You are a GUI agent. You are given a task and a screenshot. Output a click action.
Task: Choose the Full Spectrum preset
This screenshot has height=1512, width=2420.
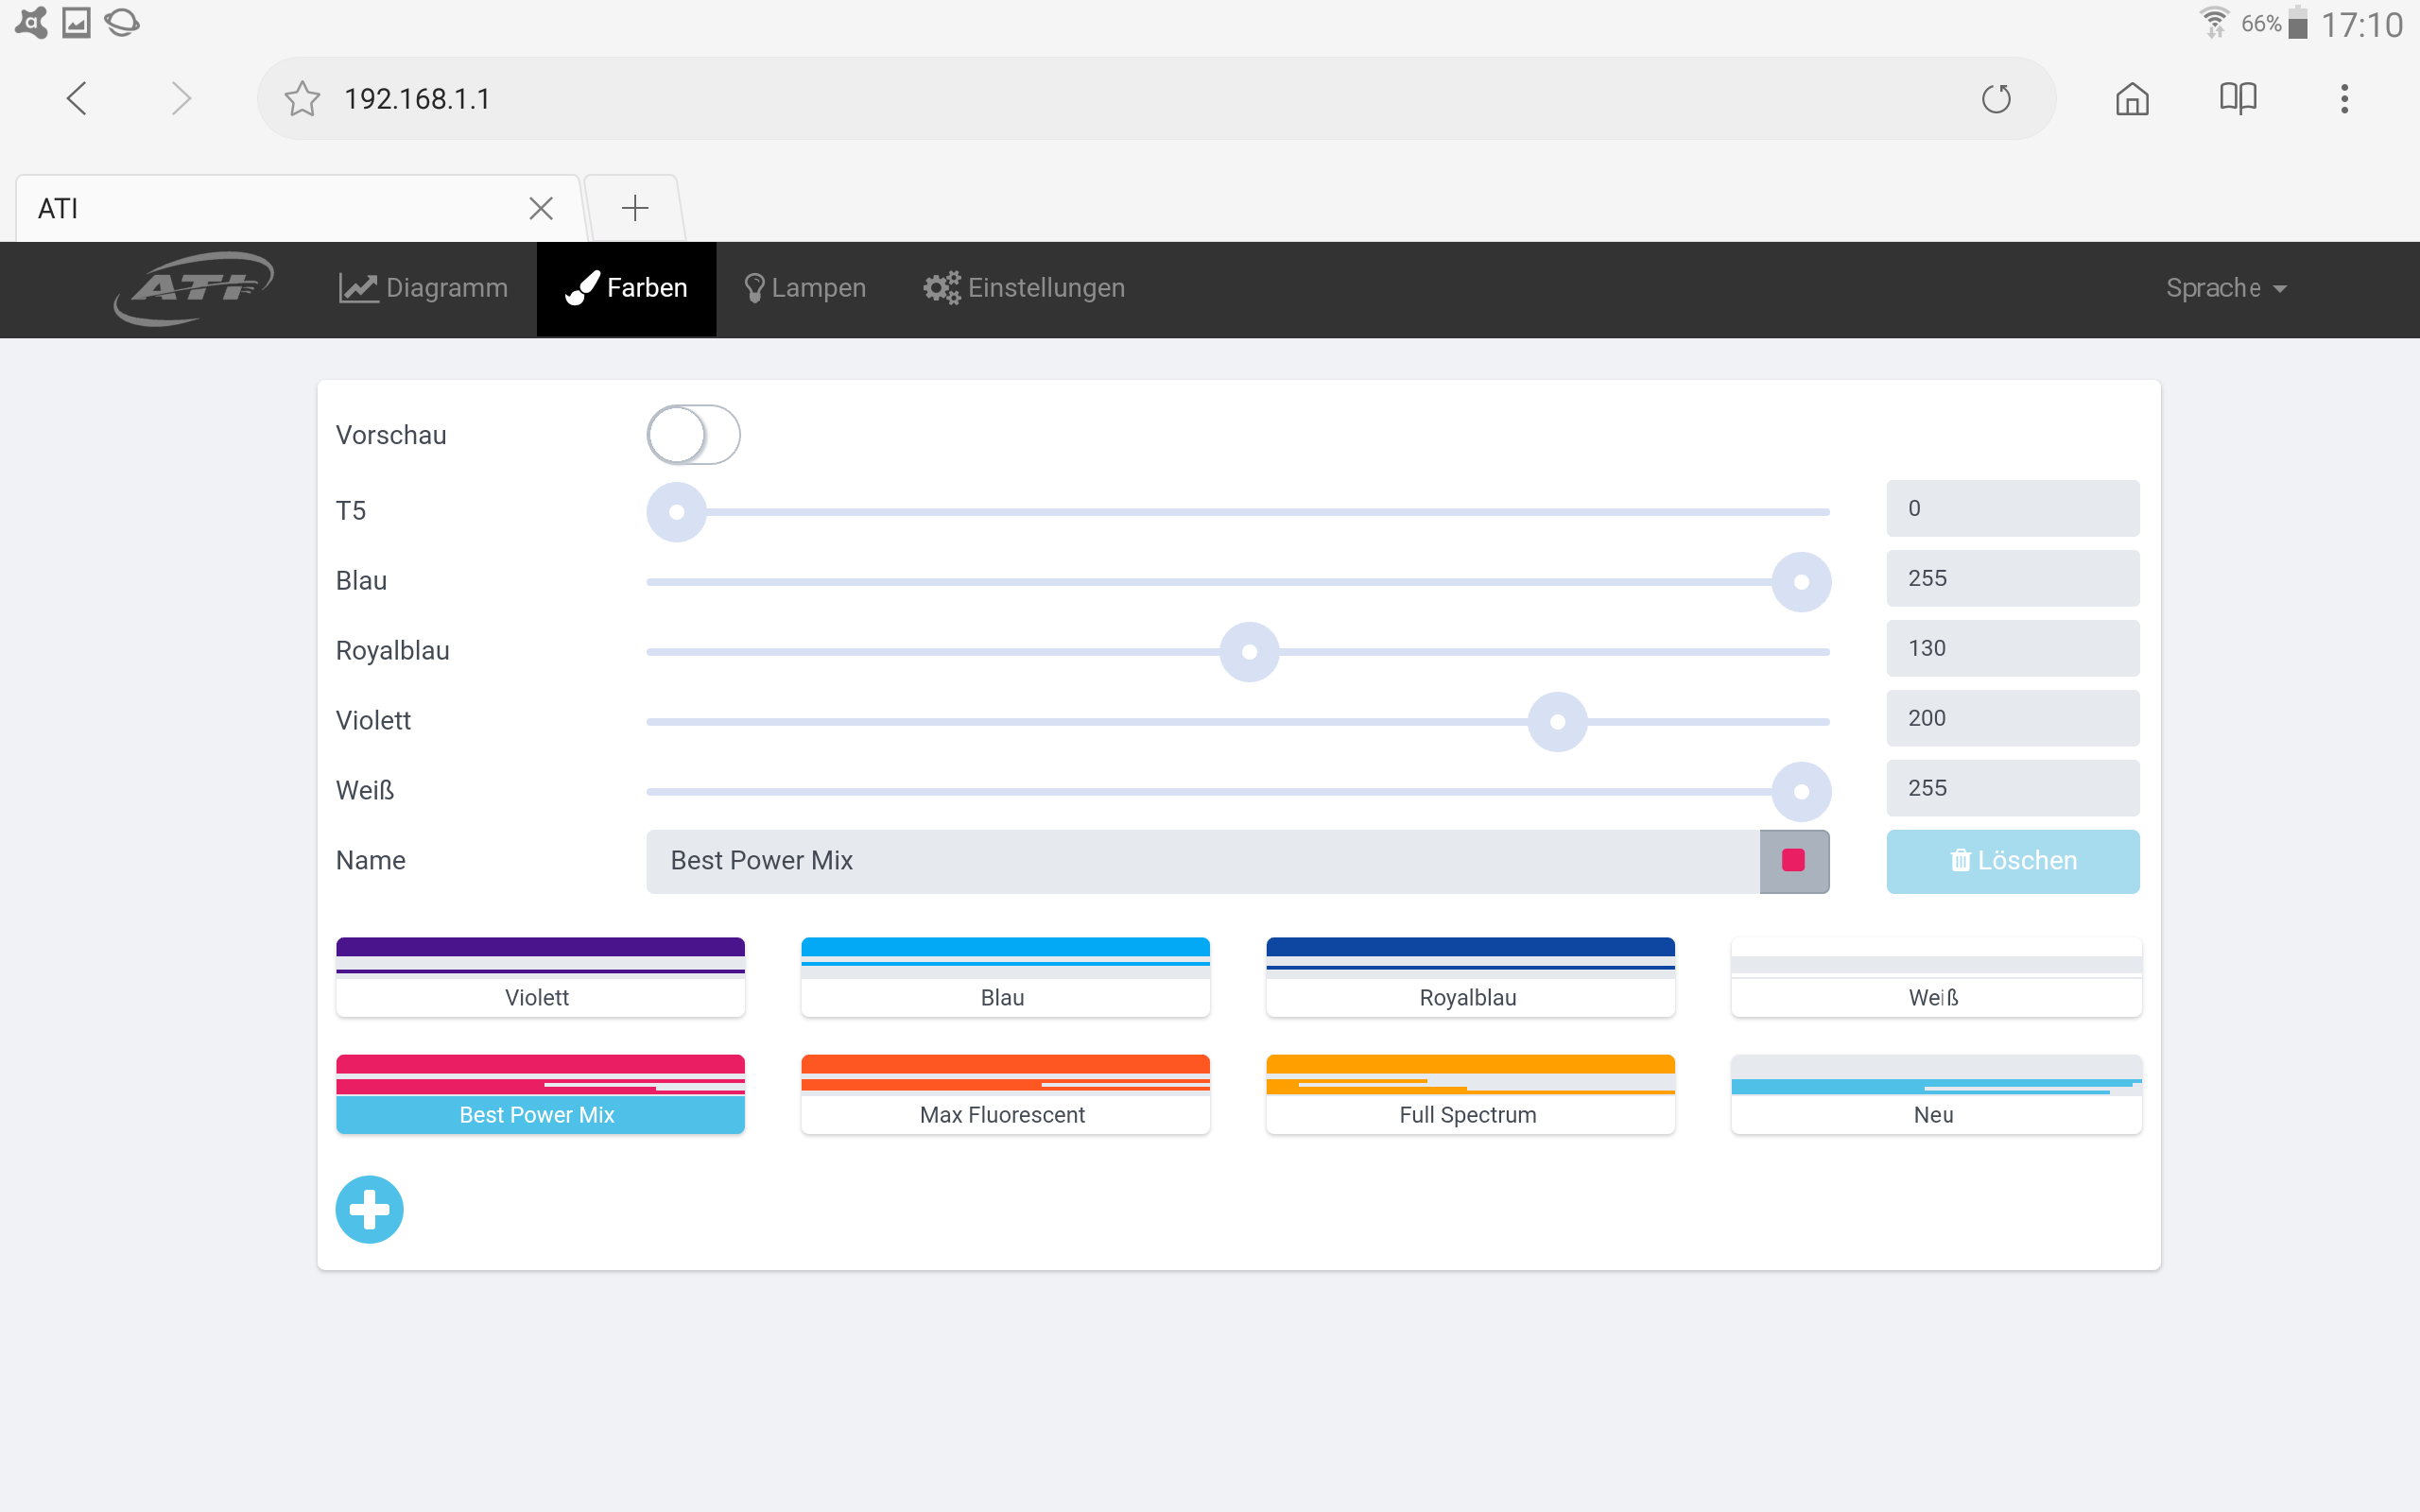tap(1469, 1095)
